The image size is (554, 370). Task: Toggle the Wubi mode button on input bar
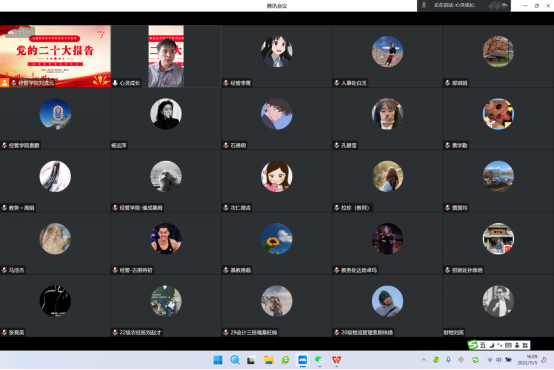pos(483,345)
